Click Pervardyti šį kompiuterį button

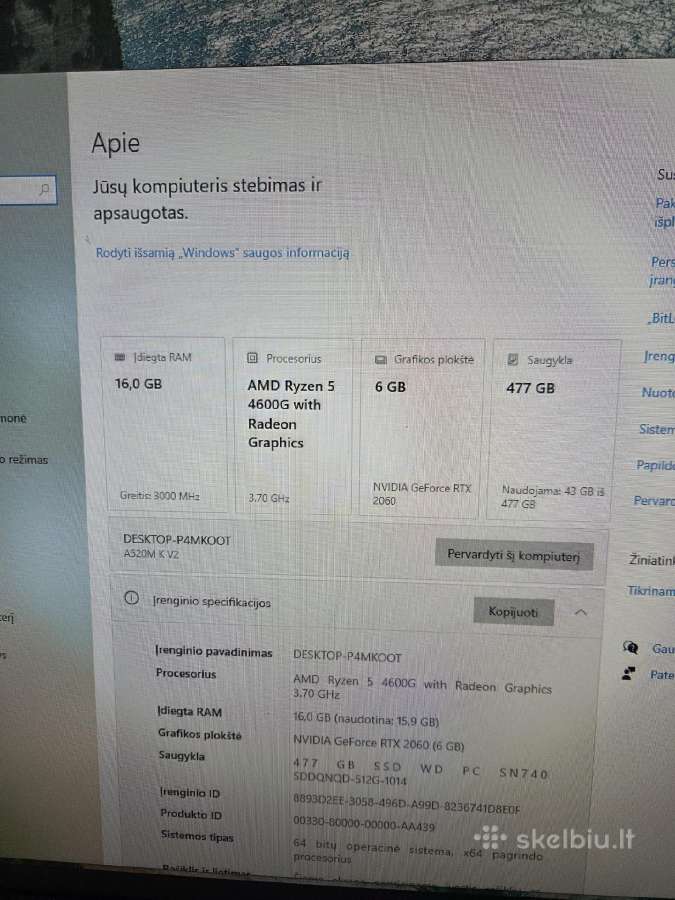(514, 555)
